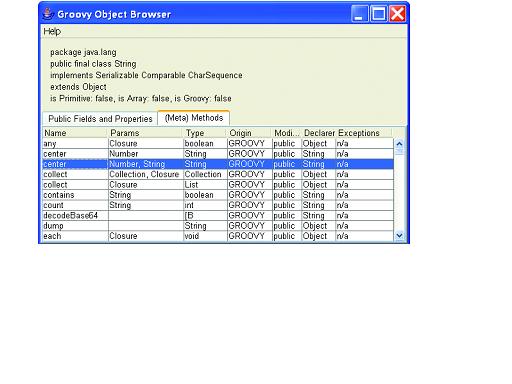
Task: Sort by the Params column header
Action: point(146,133)
